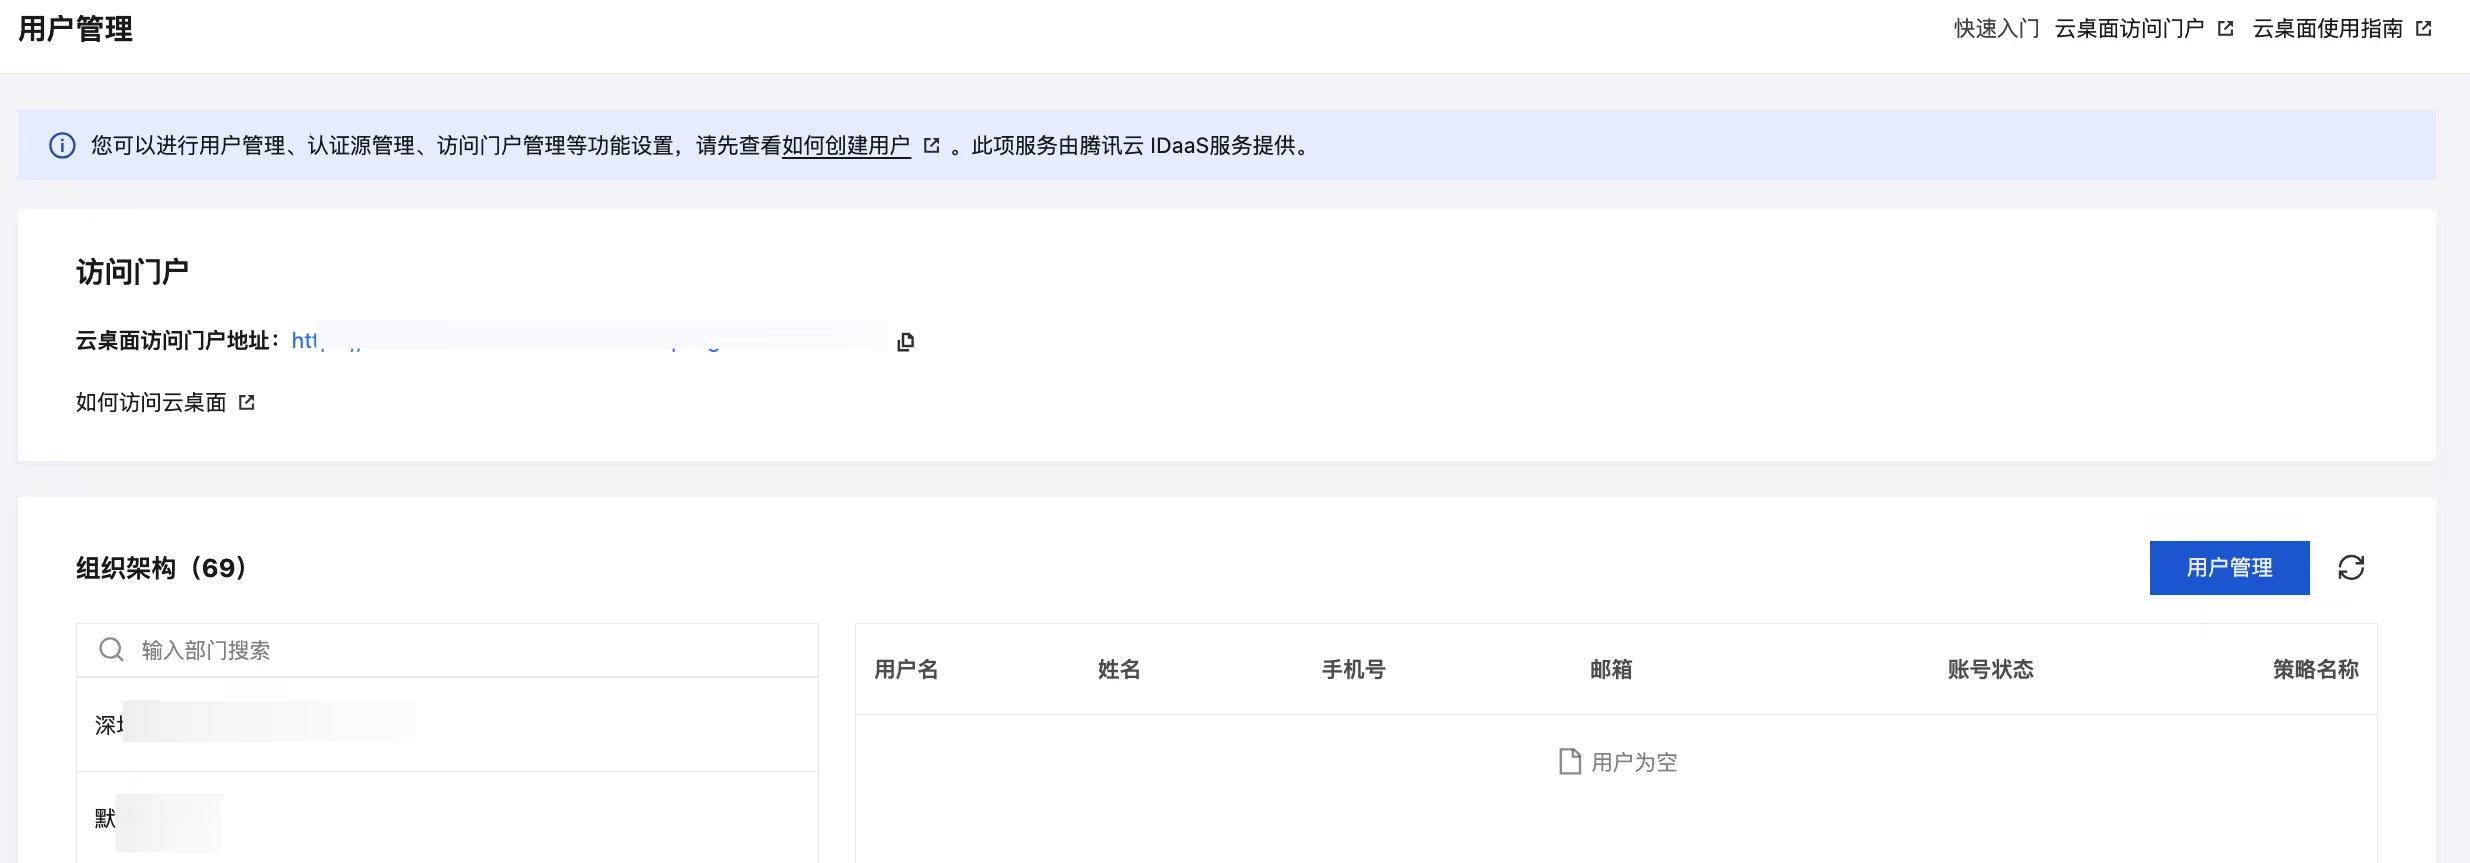Refresh the organization structure list

2351,568
